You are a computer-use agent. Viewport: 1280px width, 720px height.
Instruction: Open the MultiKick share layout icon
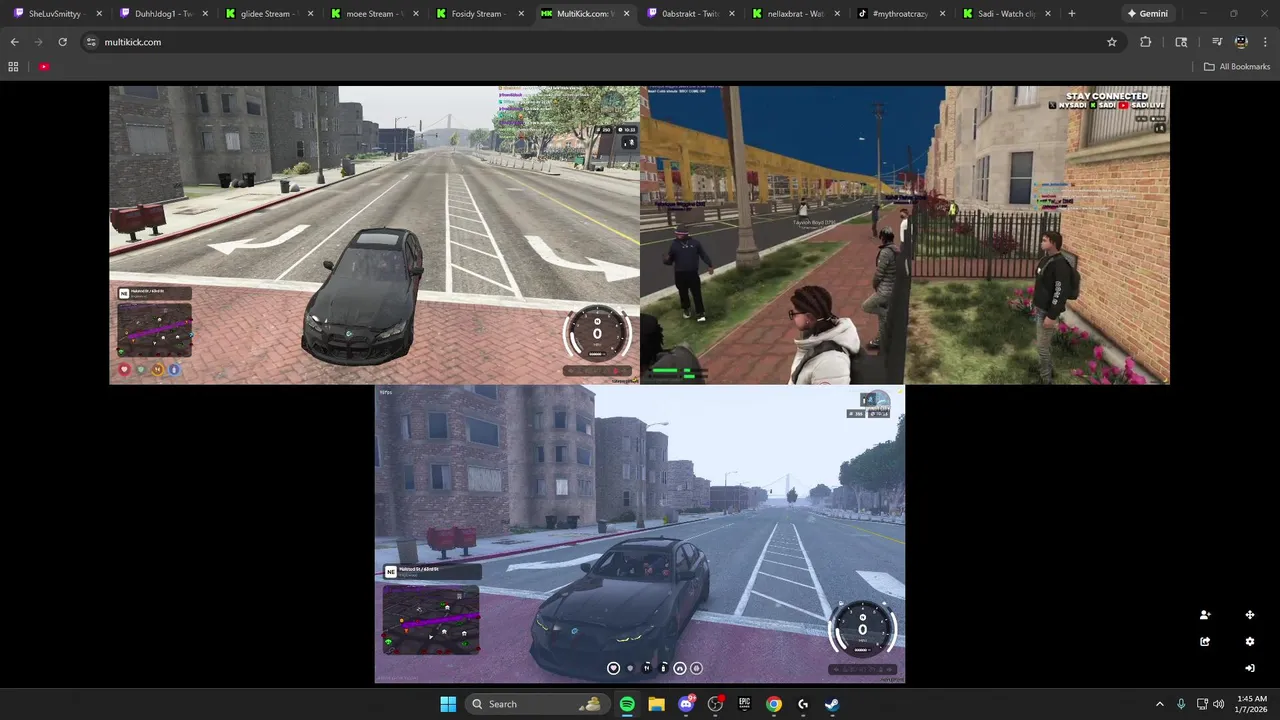point(1205,642)
